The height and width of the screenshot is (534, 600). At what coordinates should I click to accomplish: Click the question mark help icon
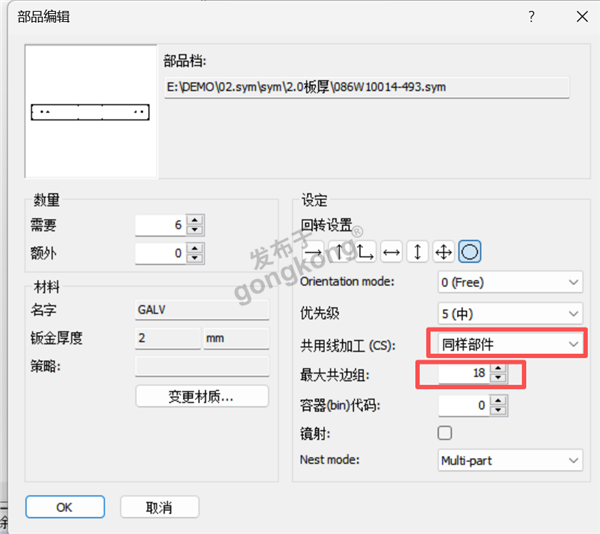(532, 17)
